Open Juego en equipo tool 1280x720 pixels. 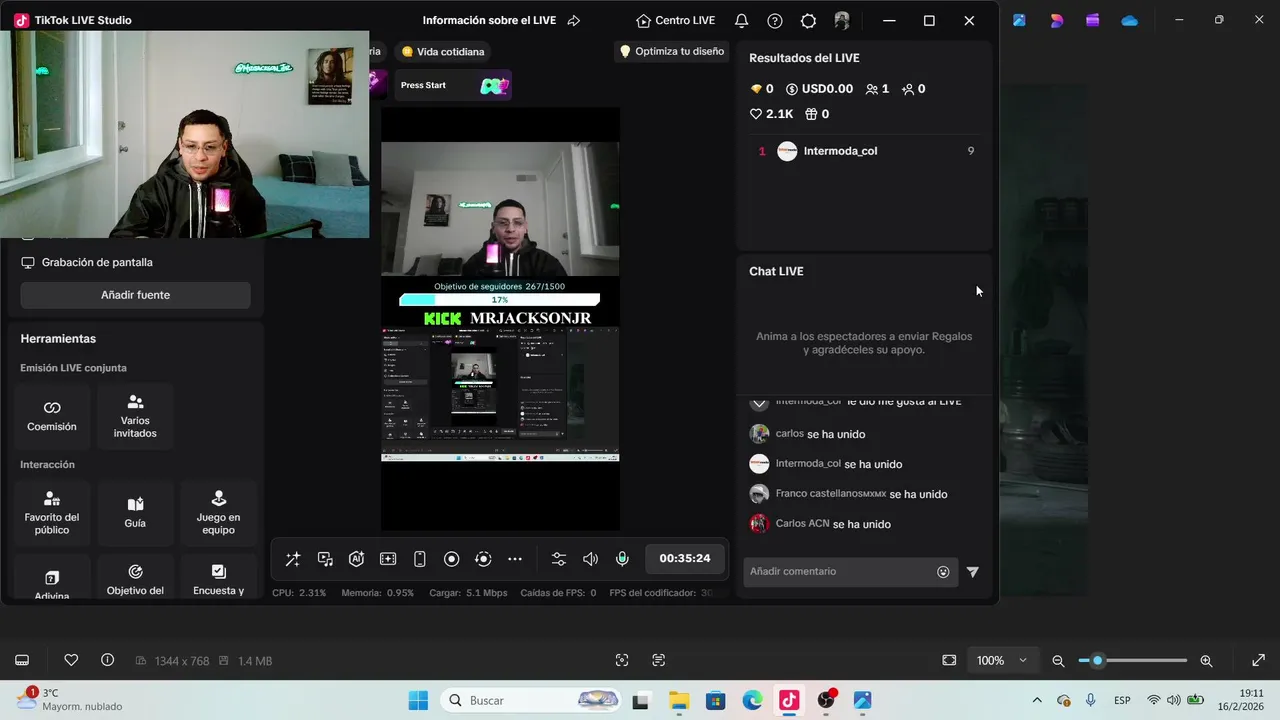[219, 513]
